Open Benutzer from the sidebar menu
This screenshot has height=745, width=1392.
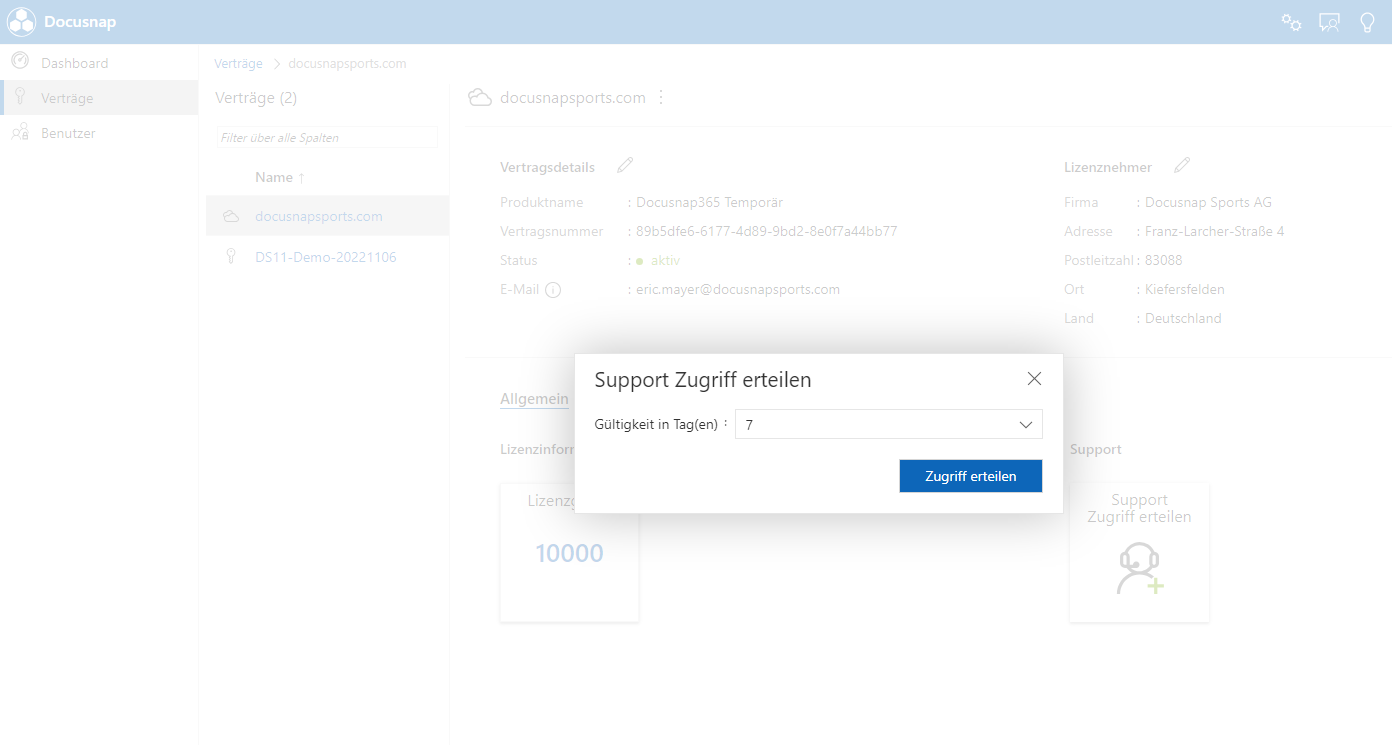70,132
